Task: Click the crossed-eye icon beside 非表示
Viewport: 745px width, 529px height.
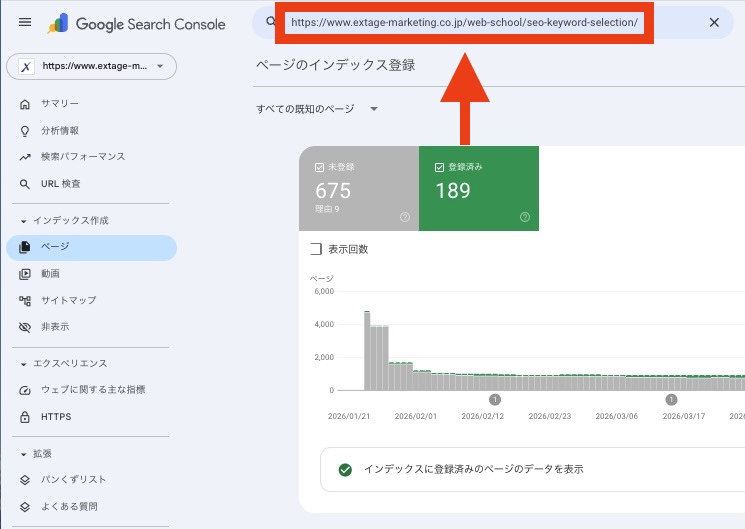Action: coord(25,327)
